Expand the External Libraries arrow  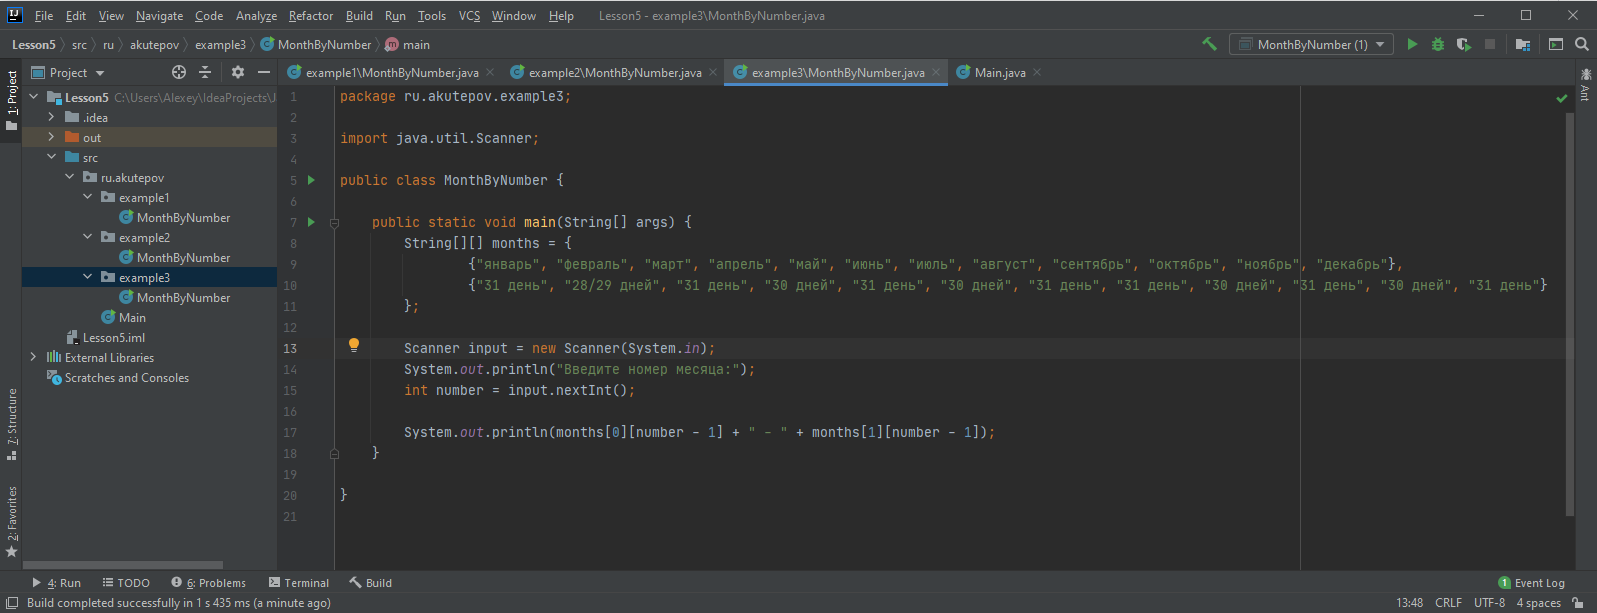34,357
